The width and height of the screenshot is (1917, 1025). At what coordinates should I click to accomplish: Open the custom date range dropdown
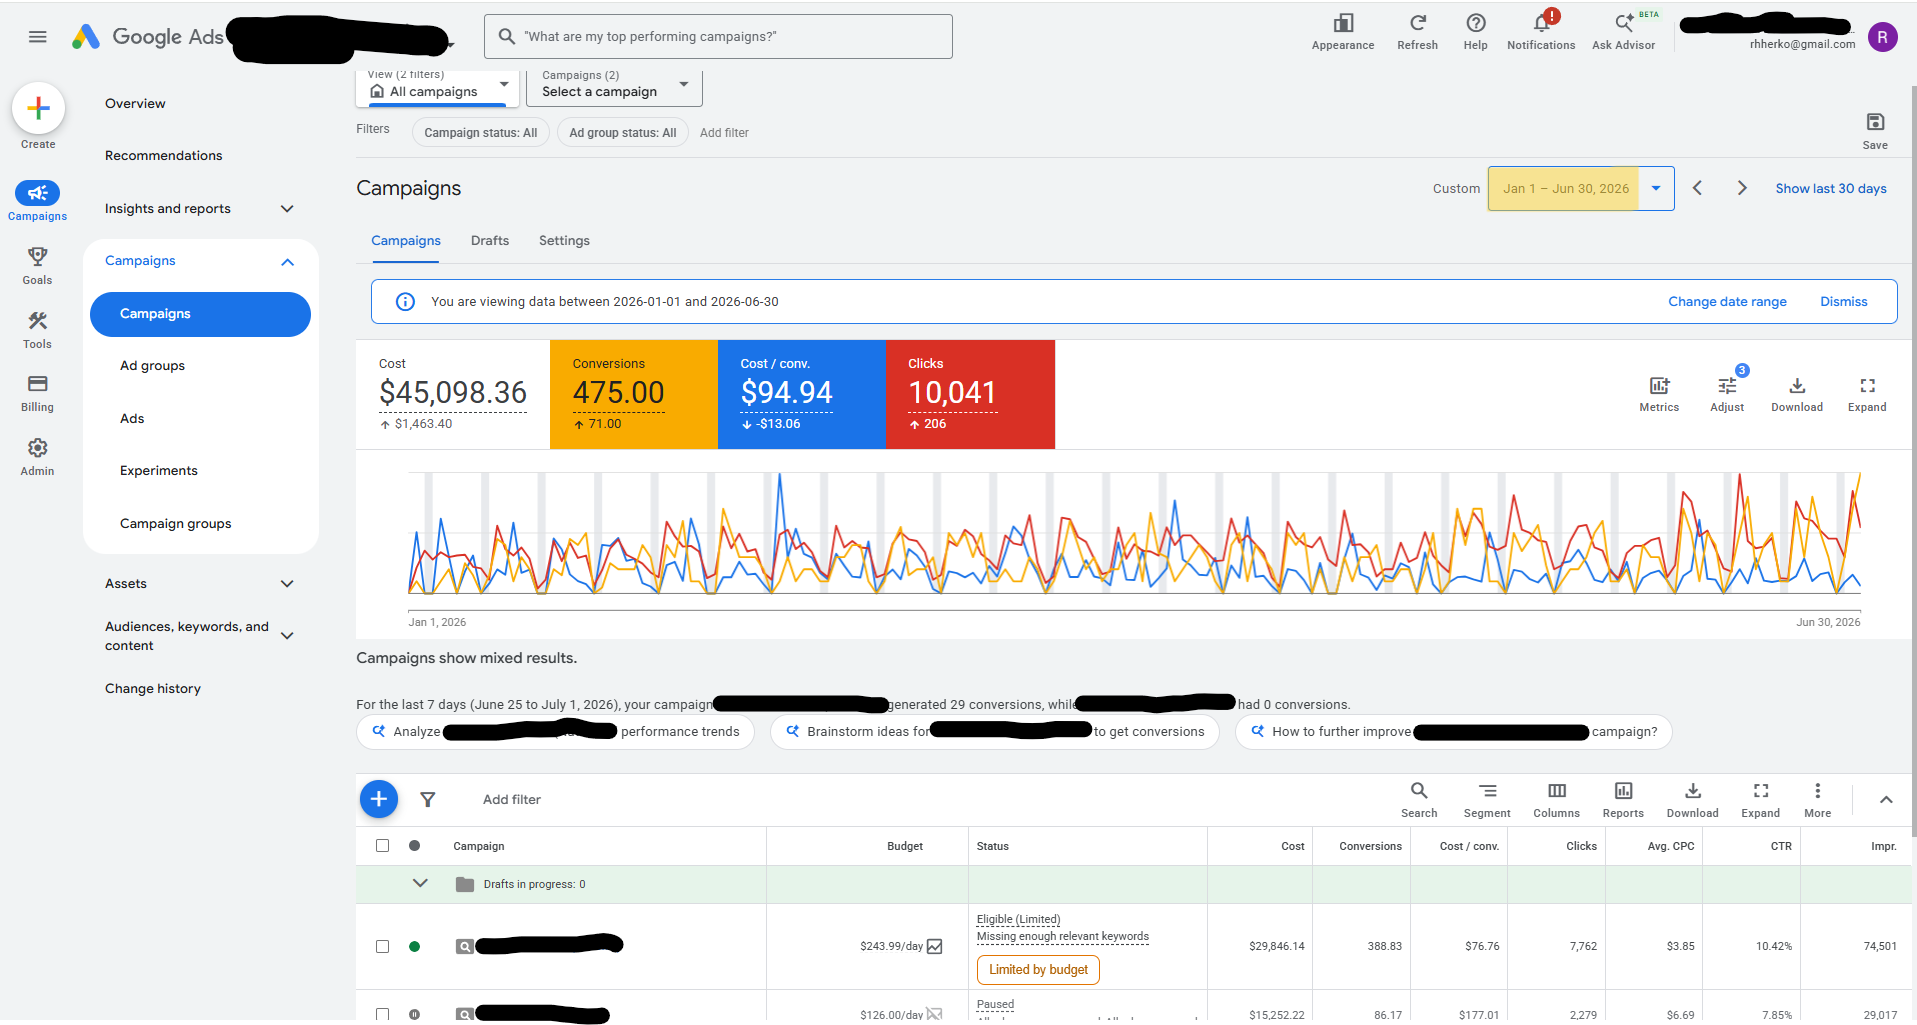[x=1656, y=188]
